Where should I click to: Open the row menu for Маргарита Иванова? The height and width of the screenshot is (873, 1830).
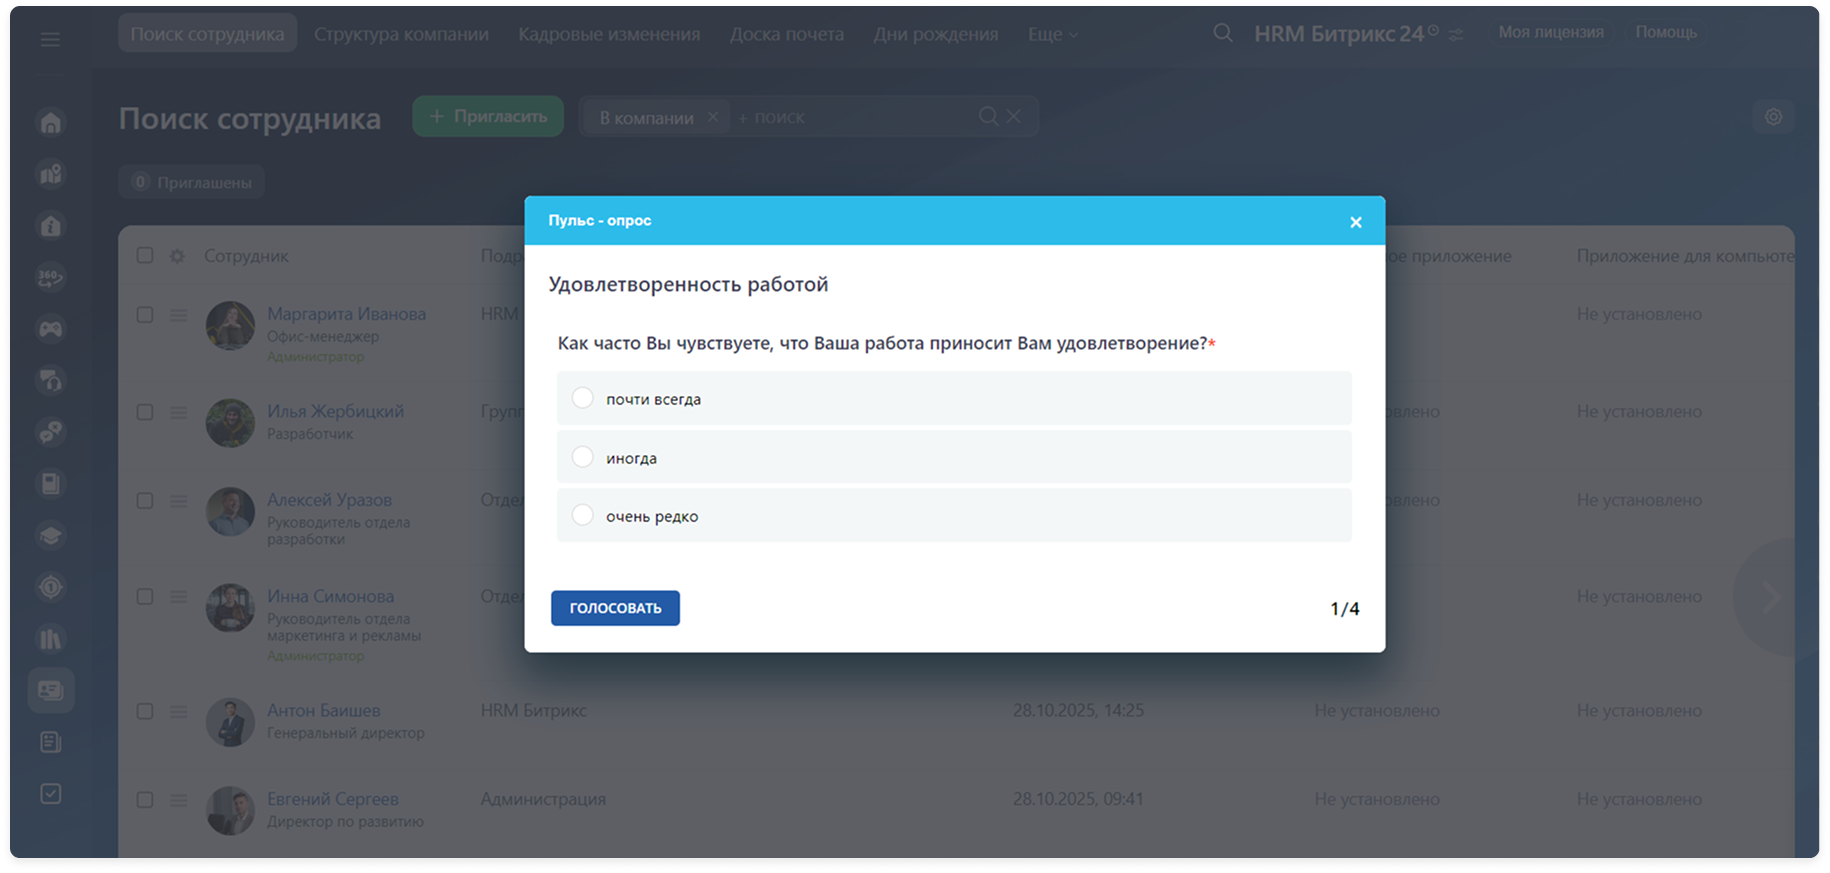click(178, 315)
